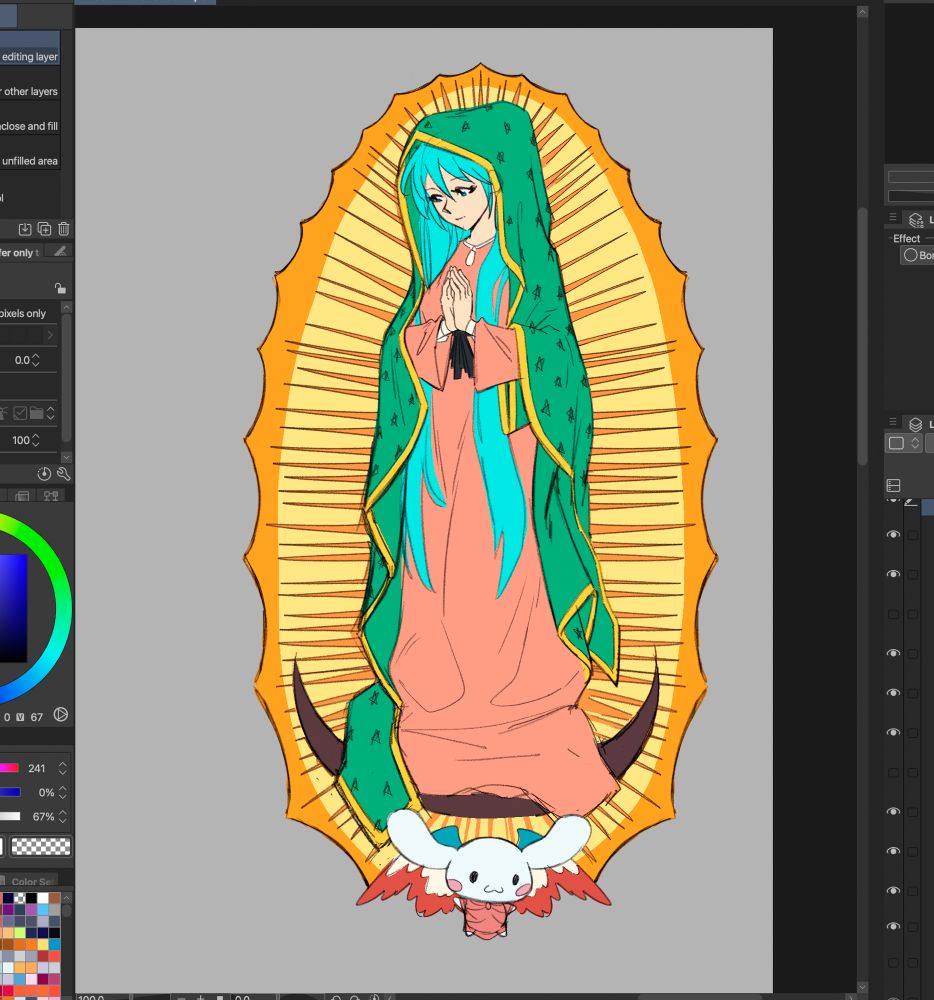Click the 100 value stepper arrows
The image size is (934, 1000).
point(36,440)
